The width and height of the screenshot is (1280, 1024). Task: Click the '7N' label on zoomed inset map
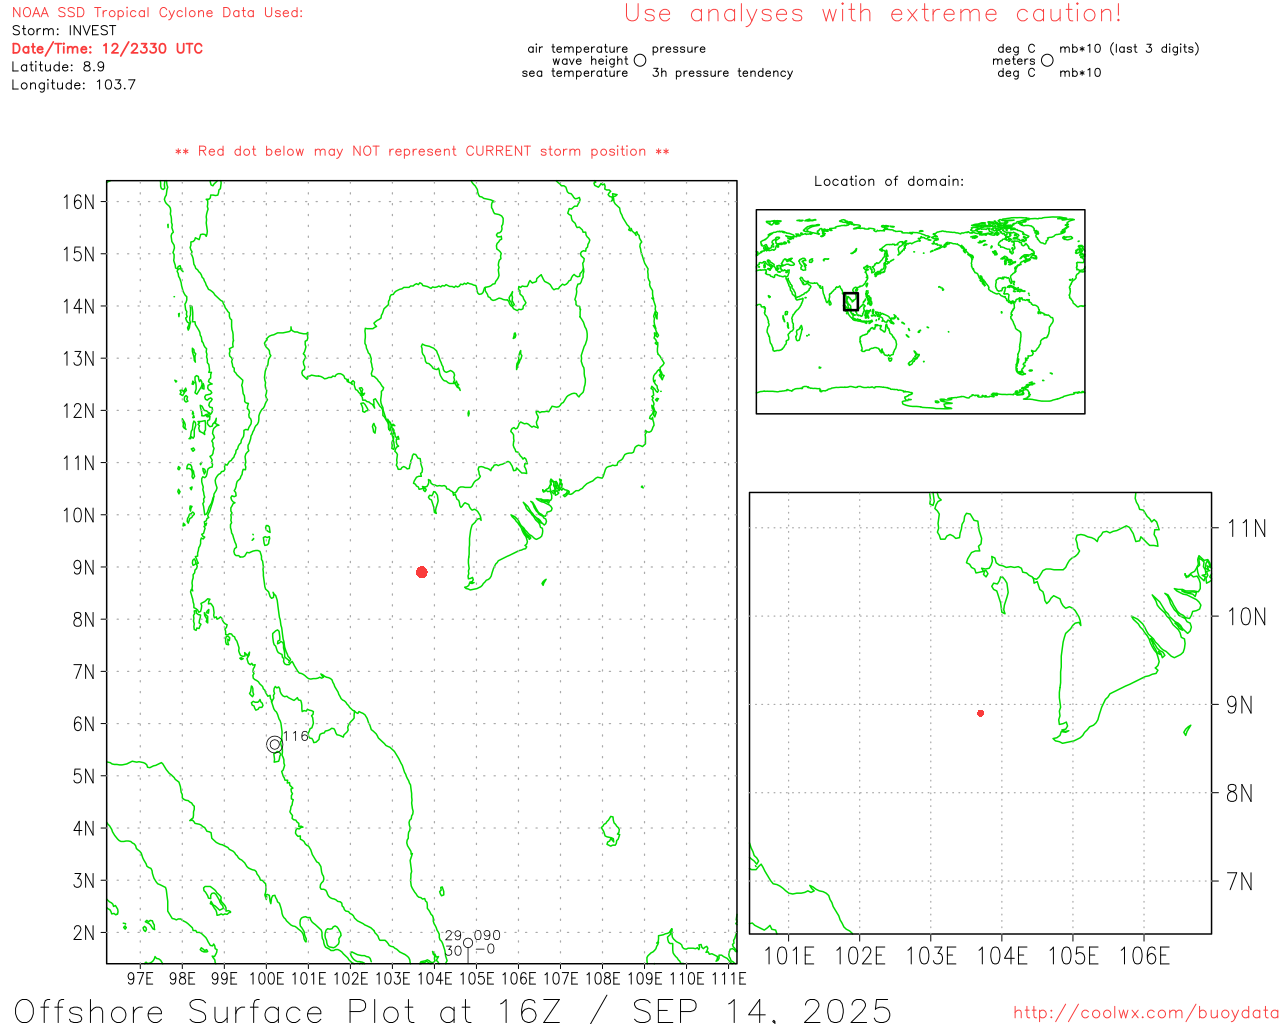(1240, 882)
